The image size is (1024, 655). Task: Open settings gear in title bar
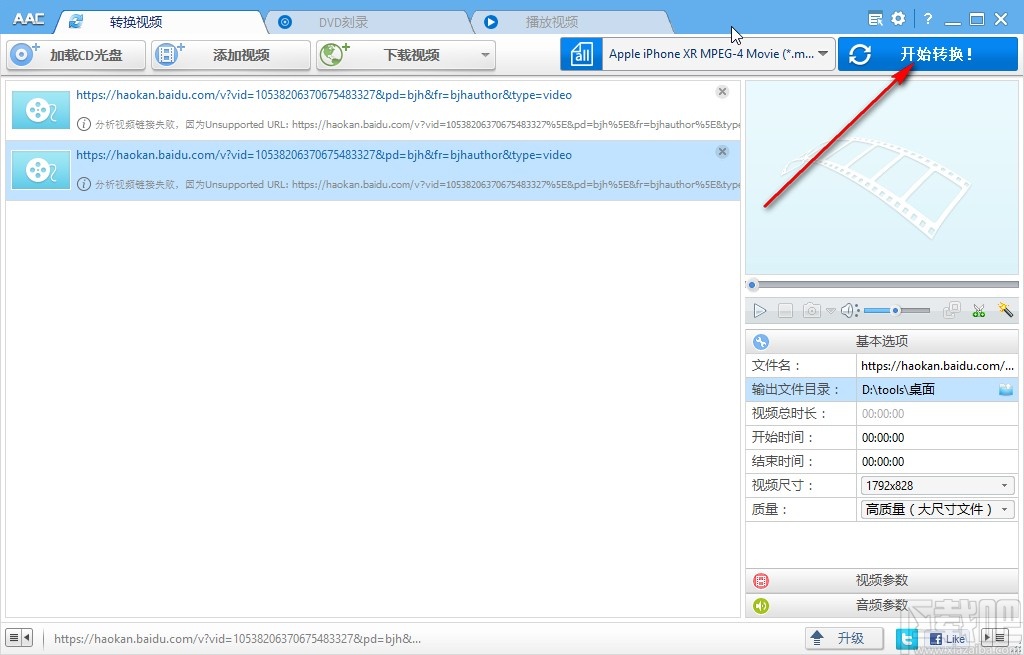pyautogui.click(x=899, y=18)
